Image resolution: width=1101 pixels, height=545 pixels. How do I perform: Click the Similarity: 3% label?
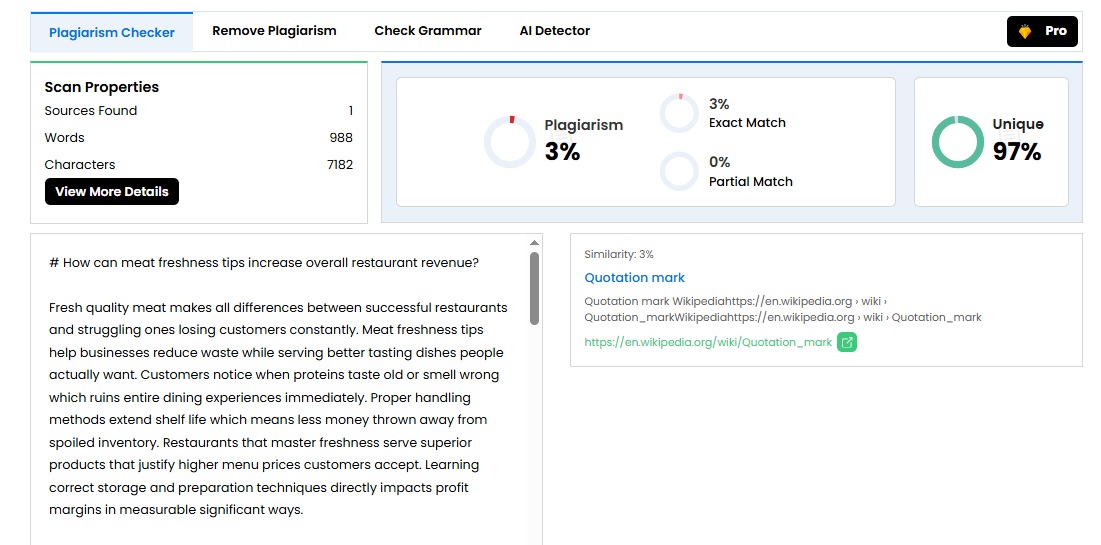[x=619, y=255]
